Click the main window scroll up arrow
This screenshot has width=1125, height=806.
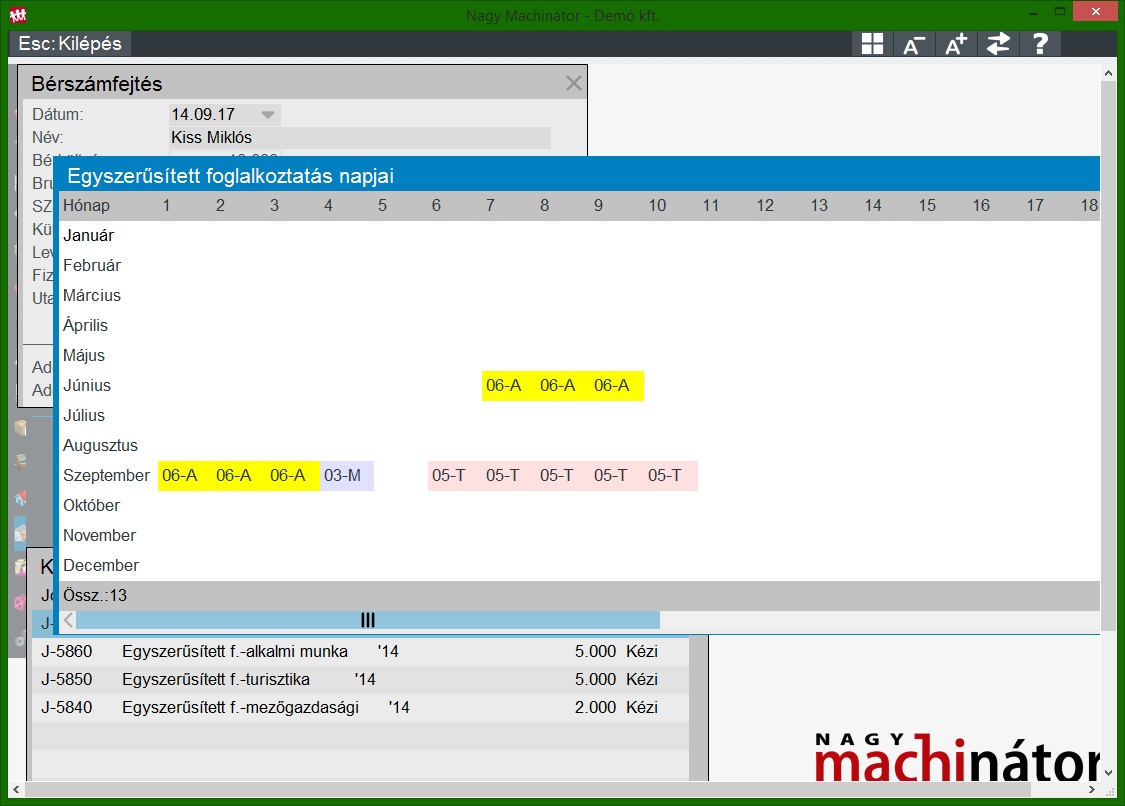1108,73
